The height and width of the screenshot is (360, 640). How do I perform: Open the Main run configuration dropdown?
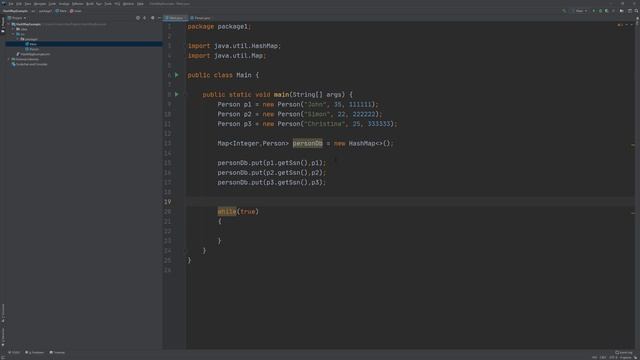tap(581, 11)
